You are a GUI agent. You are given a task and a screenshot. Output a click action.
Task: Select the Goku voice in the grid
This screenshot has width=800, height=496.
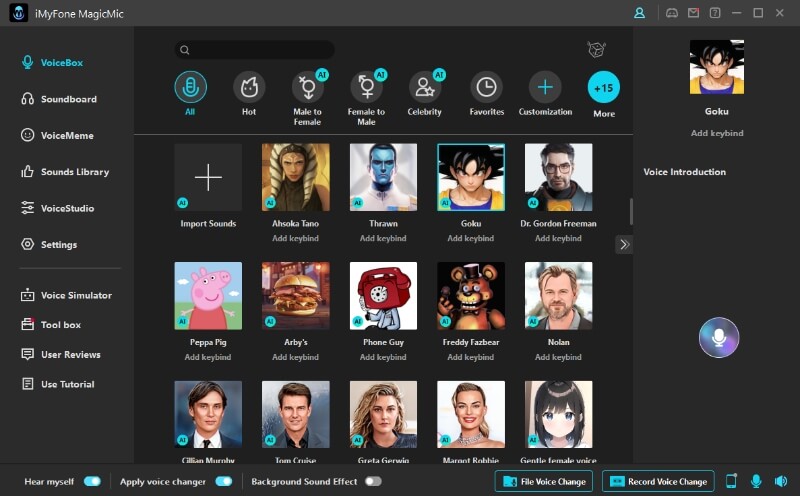(x=471, y=177)
